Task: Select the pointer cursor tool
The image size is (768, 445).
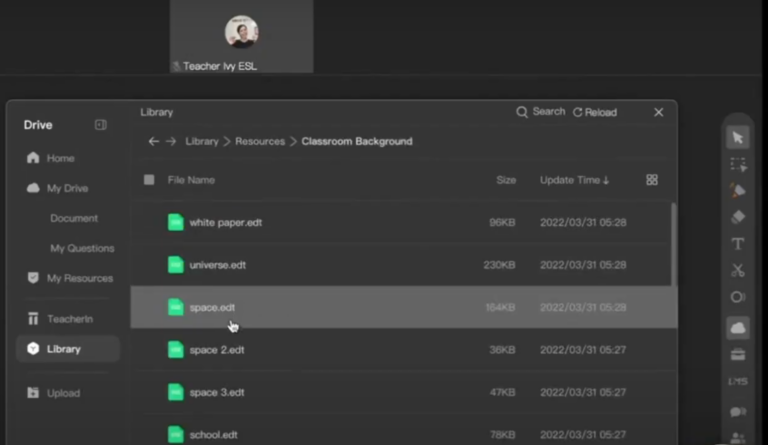Action: [x=737, y=138]
